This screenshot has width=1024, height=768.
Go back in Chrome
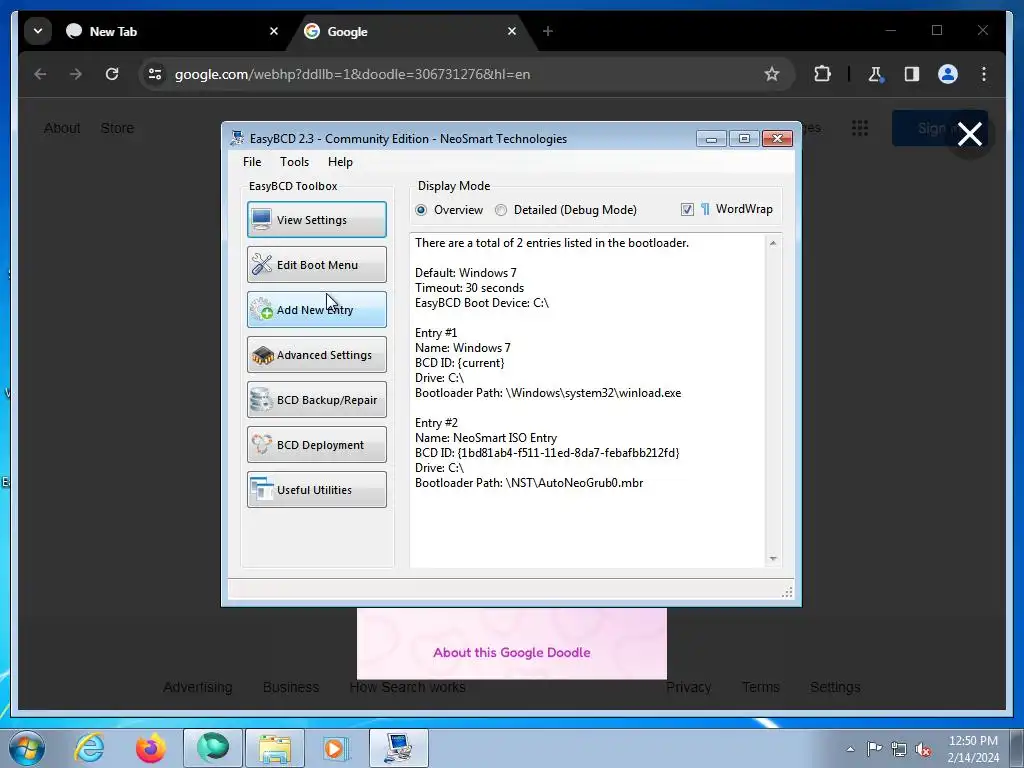(x=40, y=74)
